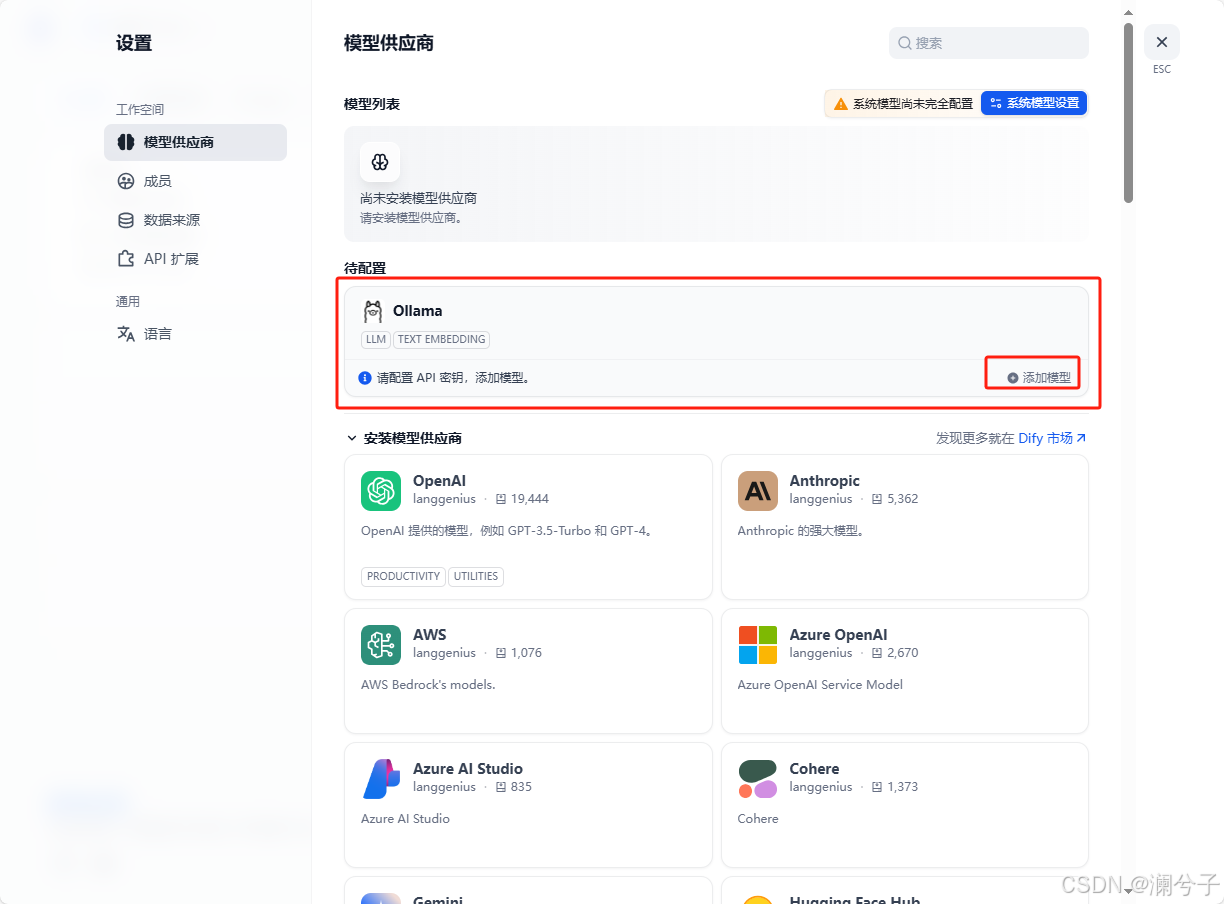Open the Azure OpenAI card title
Viewport: 1224px width, 904px height.
(x=838, y=635)
